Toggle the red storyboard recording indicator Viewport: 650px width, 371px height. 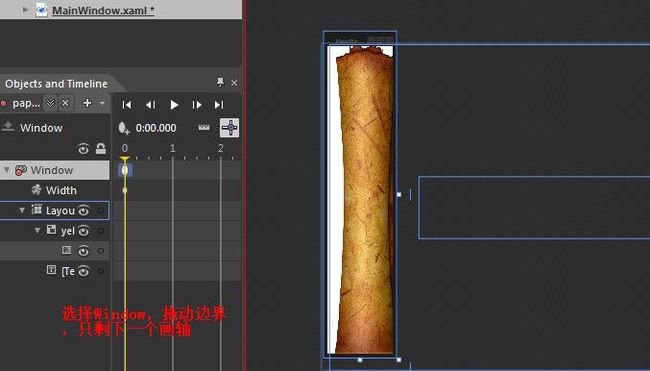[x=4, y=104]
